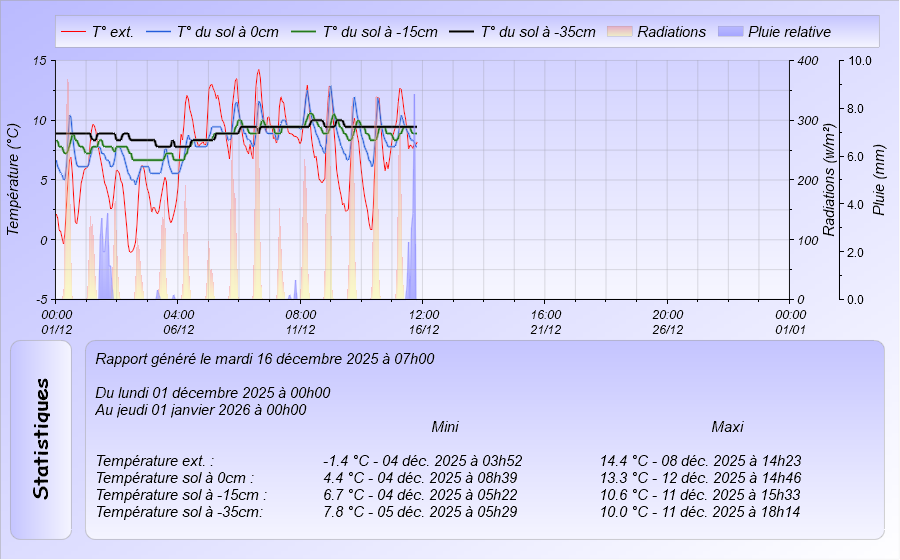Click the 'Température sol à 0cm :' row label
Image resolution: width=900 pixels, height=560 pixels.
tap(174, 478)
